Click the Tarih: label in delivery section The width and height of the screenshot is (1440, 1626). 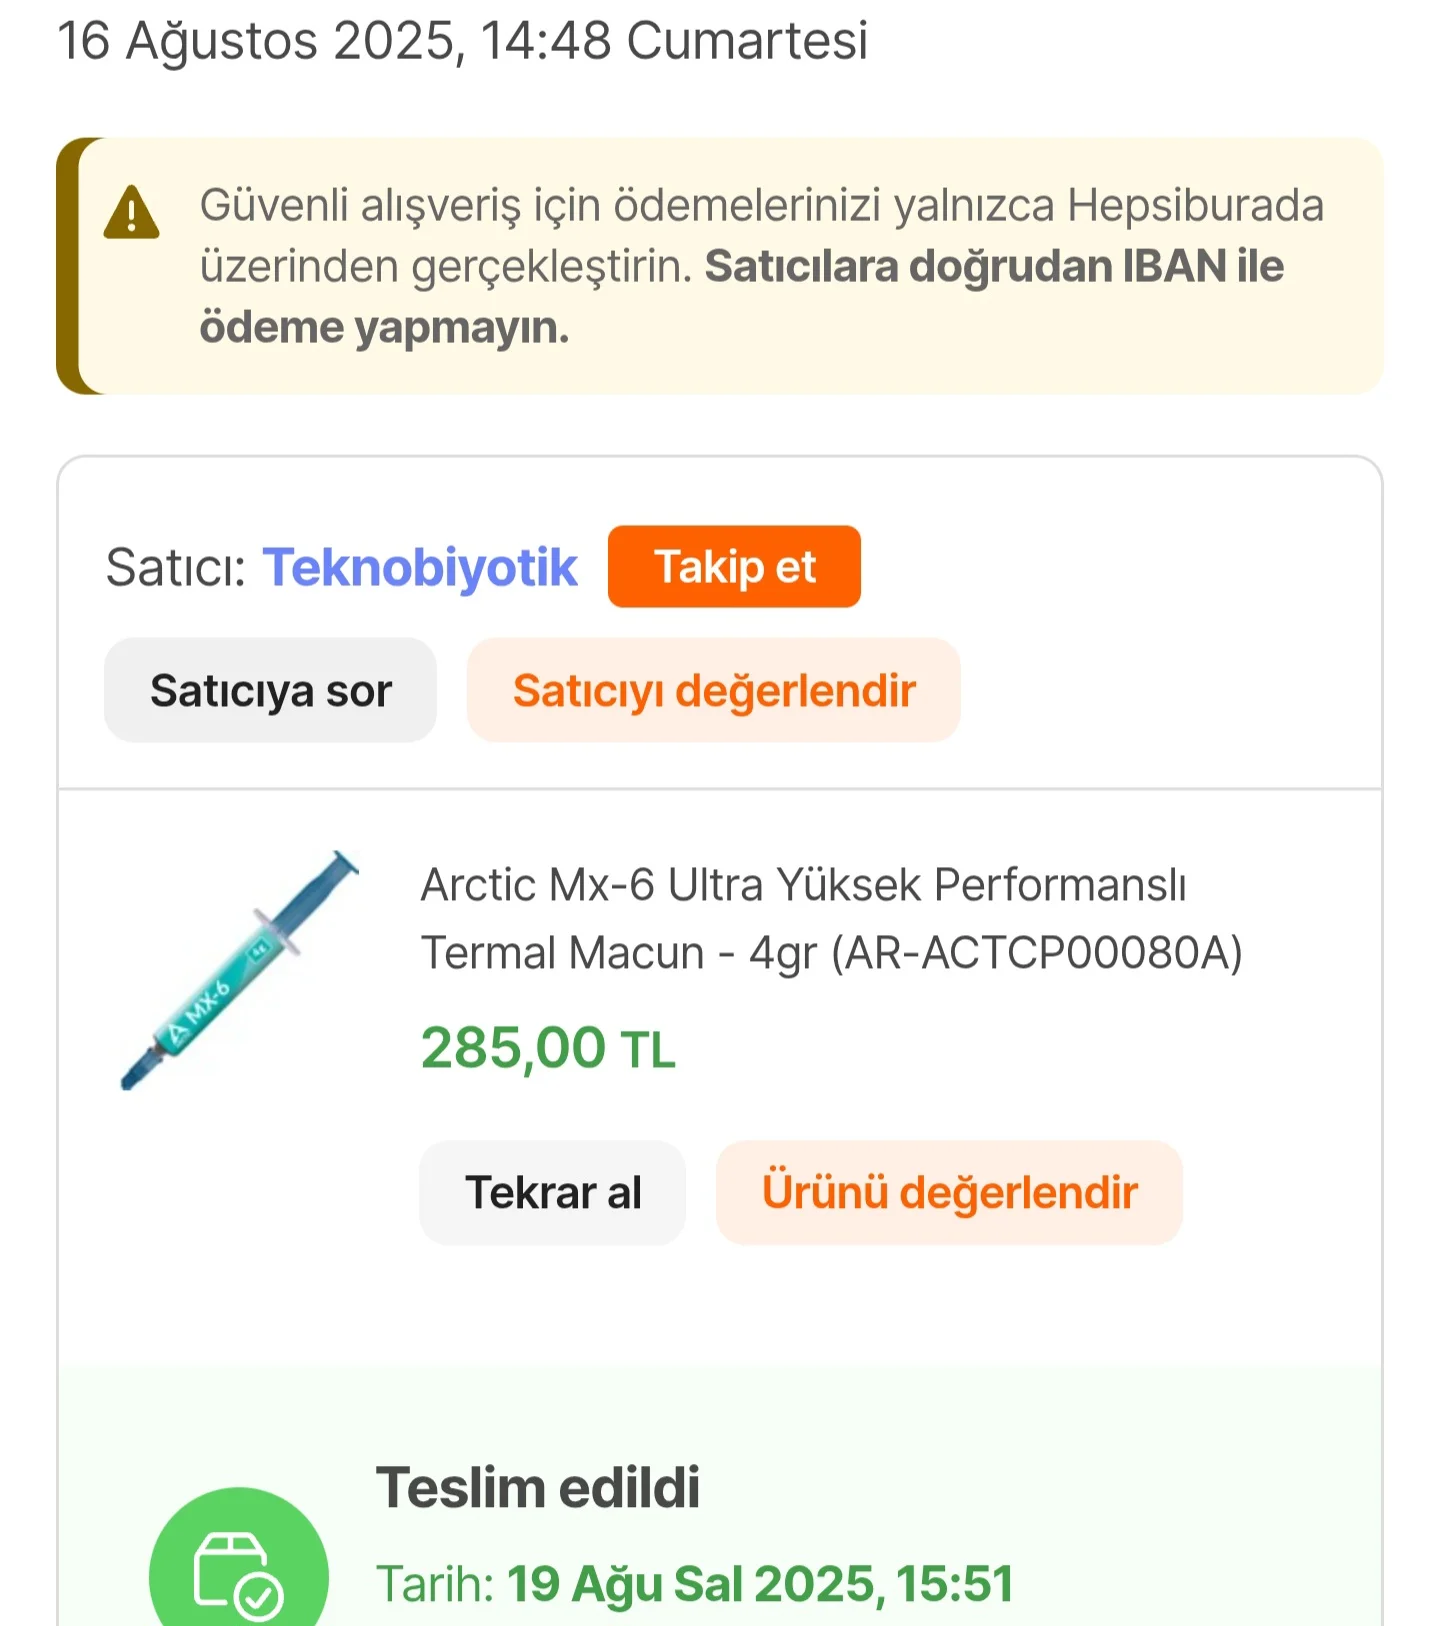click(x=435, y=1584)
